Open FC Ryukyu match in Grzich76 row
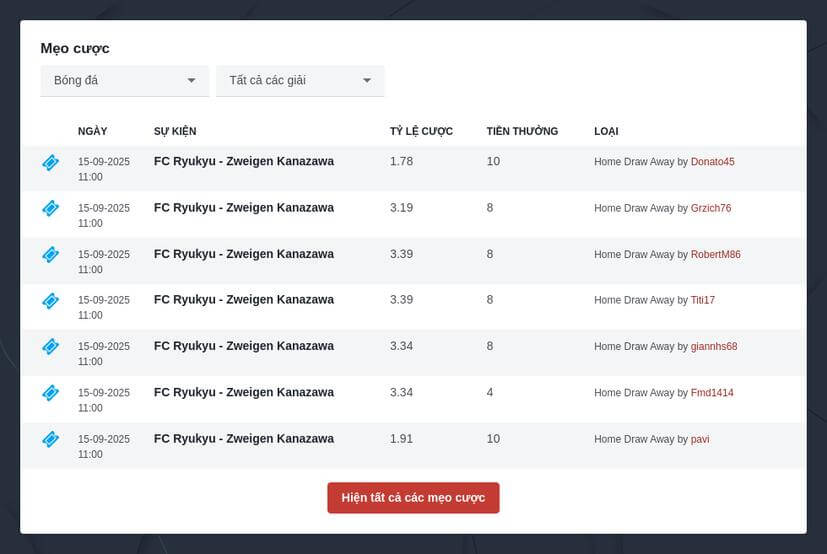Image resolution: width=827 pixels, height=554 pixels. pyautogui.click(x=244, y=208)
